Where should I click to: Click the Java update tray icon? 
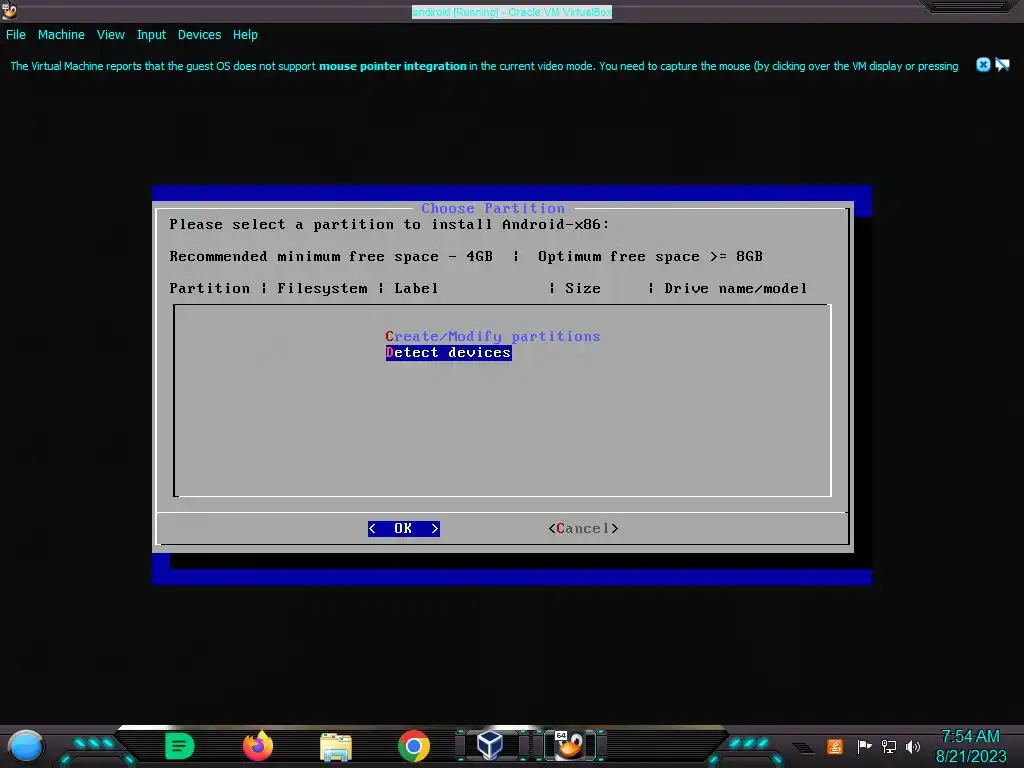(x=835, y=746)
